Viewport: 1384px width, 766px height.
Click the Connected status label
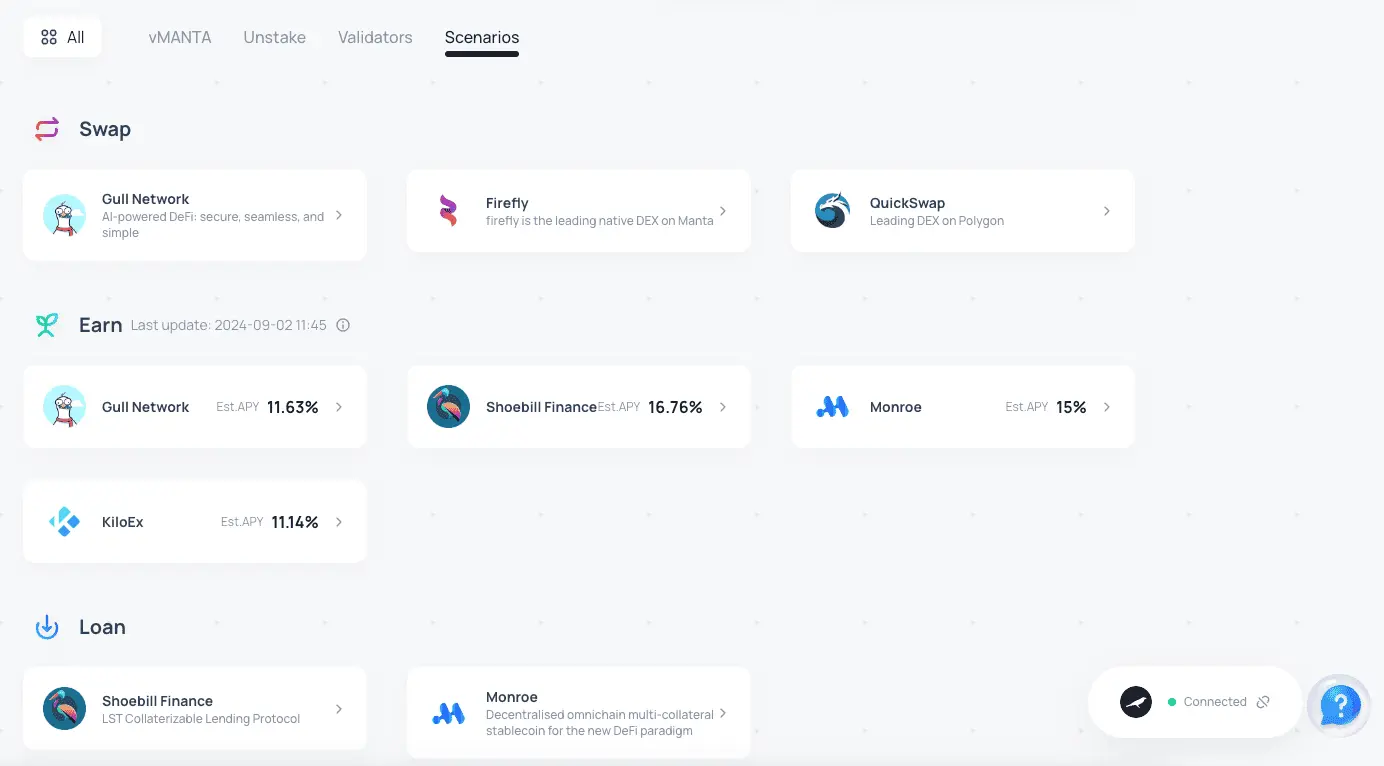coord(1215,702)
